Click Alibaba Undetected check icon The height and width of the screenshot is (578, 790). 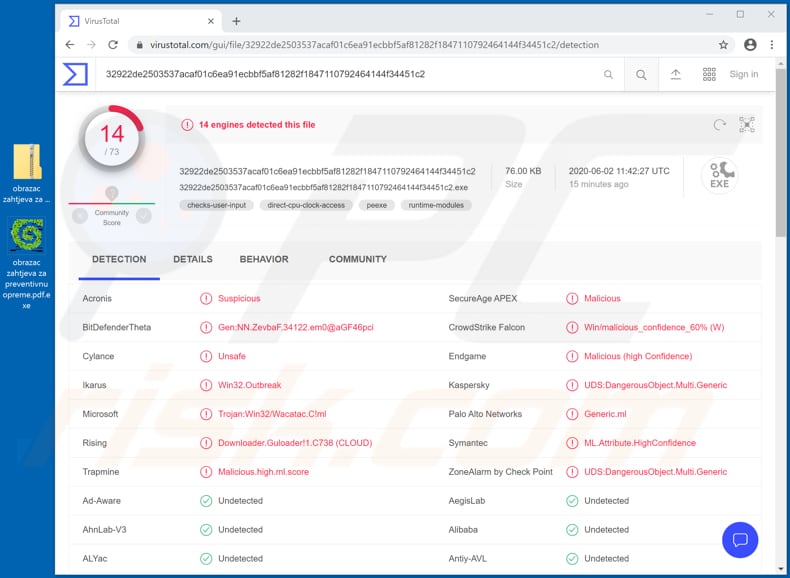pos(572,530)
